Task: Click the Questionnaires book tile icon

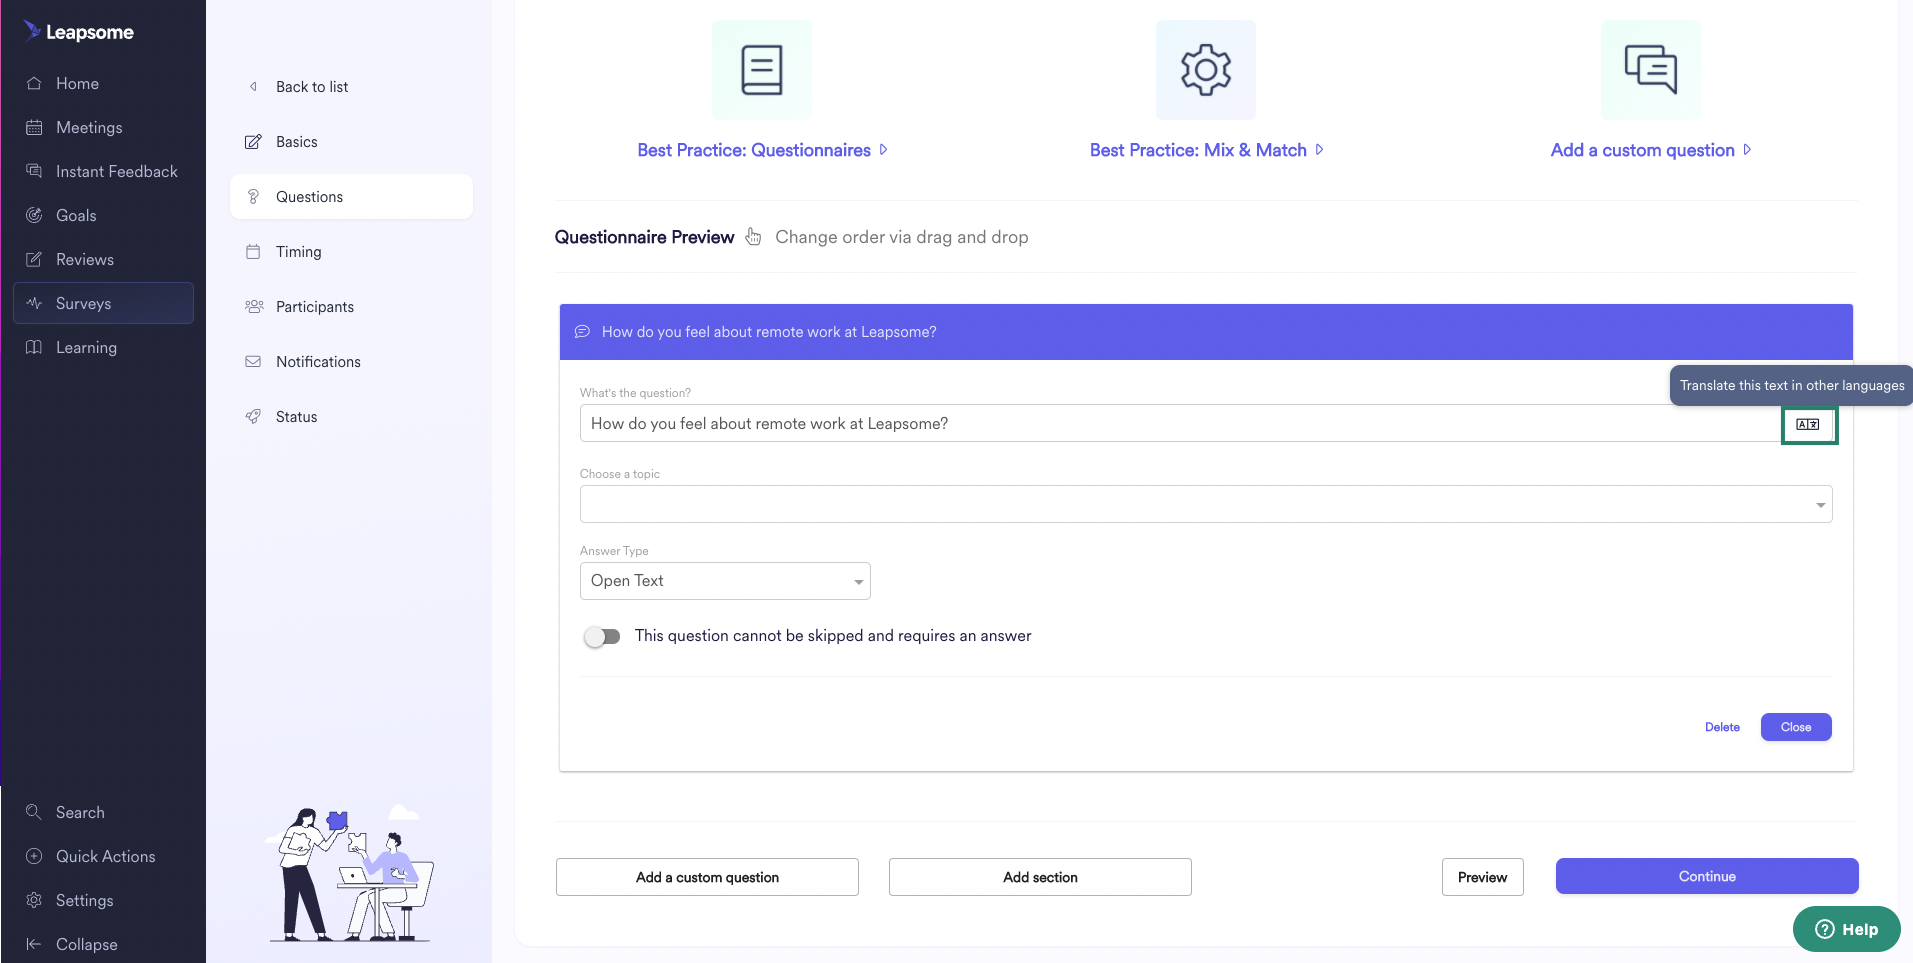Action: click(x=762, y=70)
